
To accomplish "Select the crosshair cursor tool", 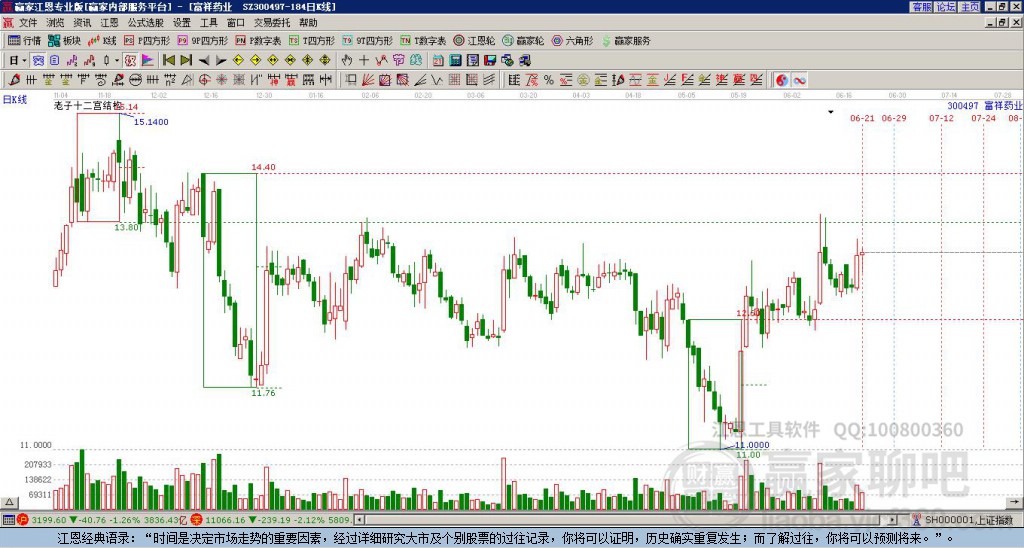I will tap(364, 61).
